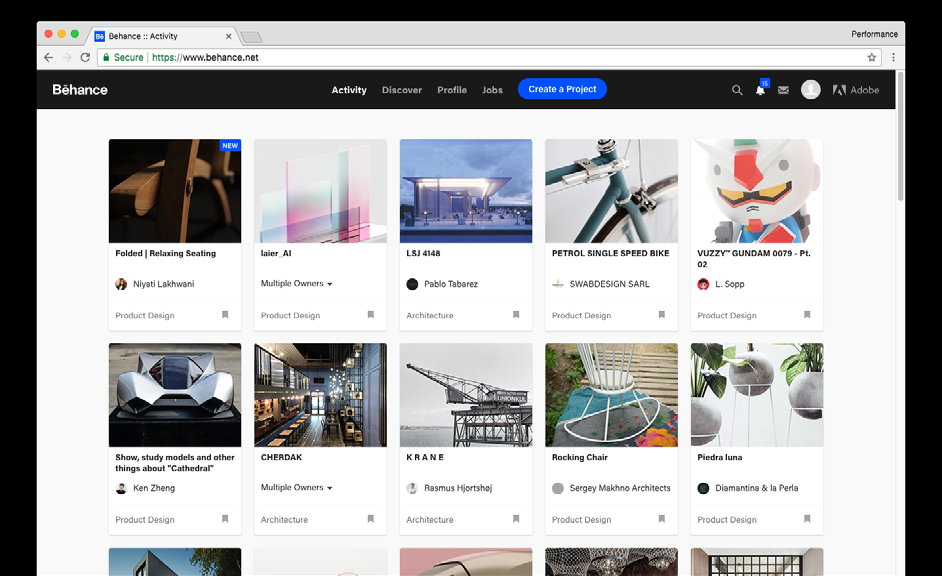Bookmark the LSJ 4148 project
Image resolution: width=942 pixels, height=576 pixels.
(x=516, y=315)
